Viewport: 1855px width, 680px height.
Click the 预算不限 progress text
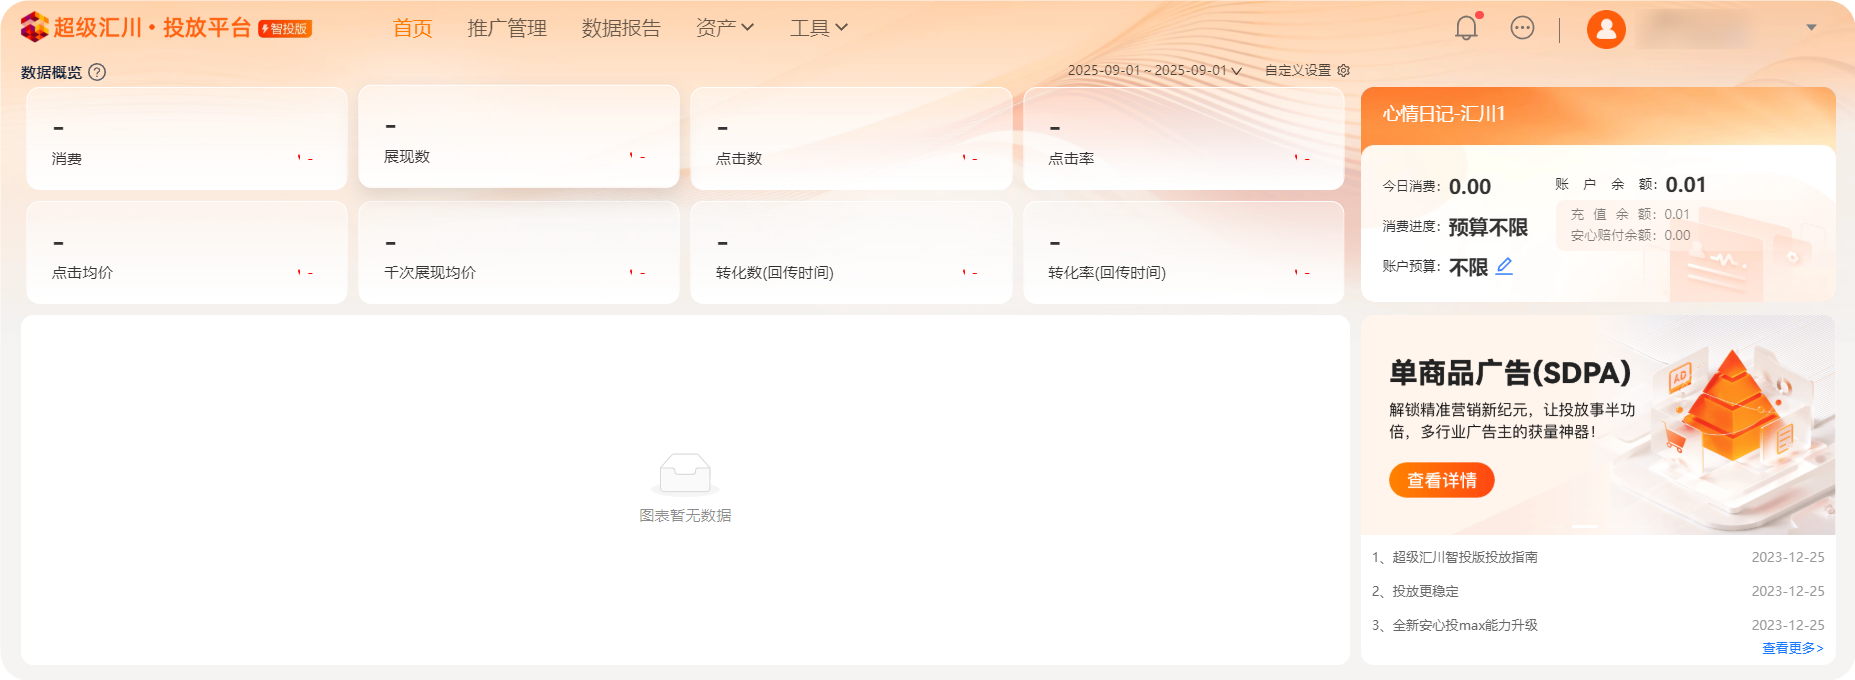point(1488,227)
